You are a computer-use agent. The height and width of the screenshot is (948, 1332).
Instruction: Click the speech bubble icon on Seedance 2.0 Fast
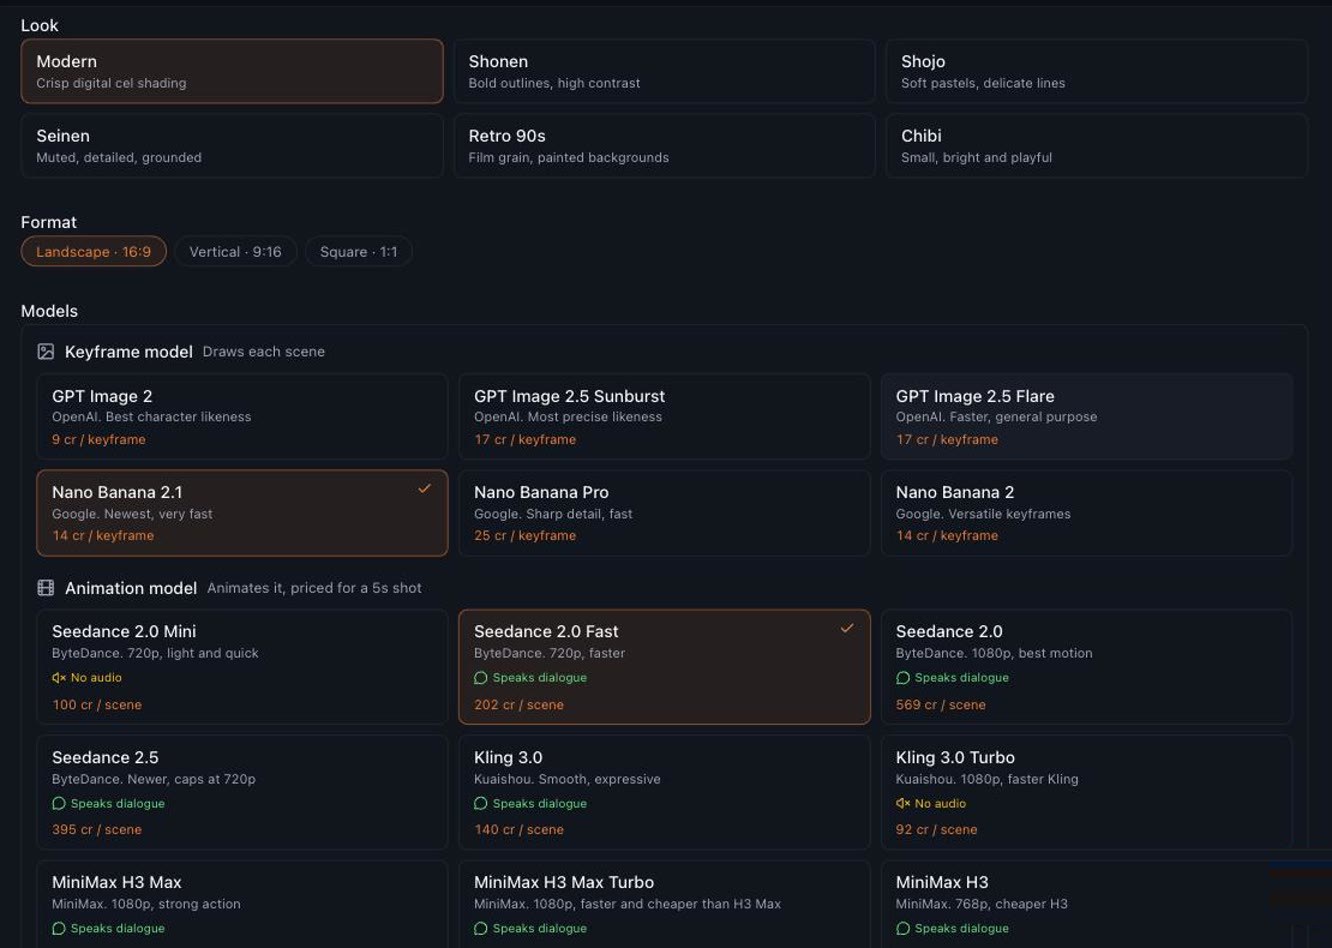tap(481, 678)
